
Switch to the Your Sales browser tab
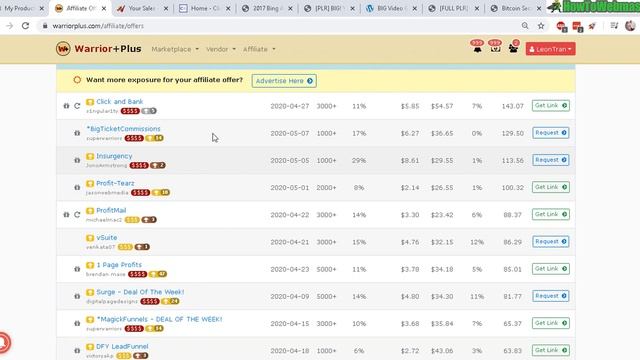pos(142,8)
